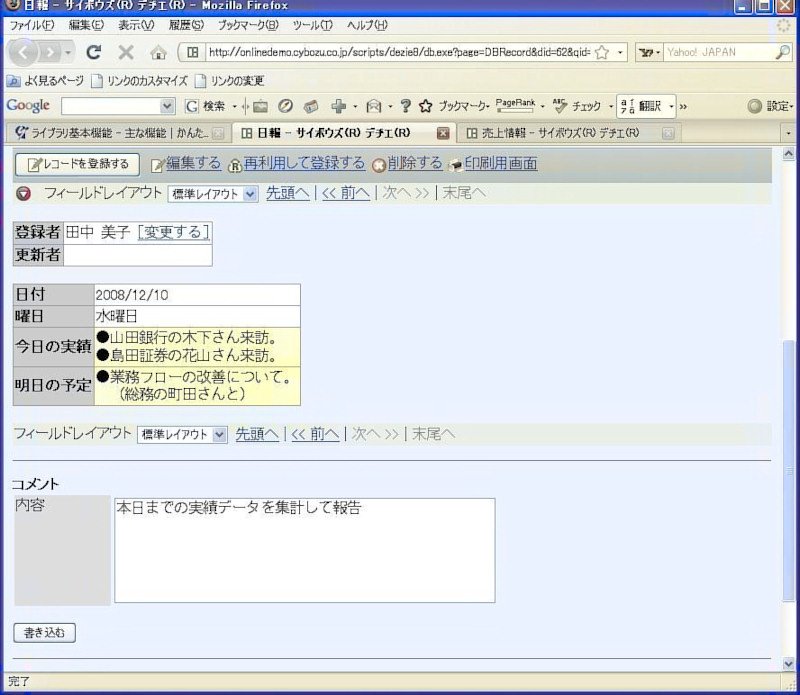
Task: Click レコードを登録する button
Action: [x=77, y=164]
